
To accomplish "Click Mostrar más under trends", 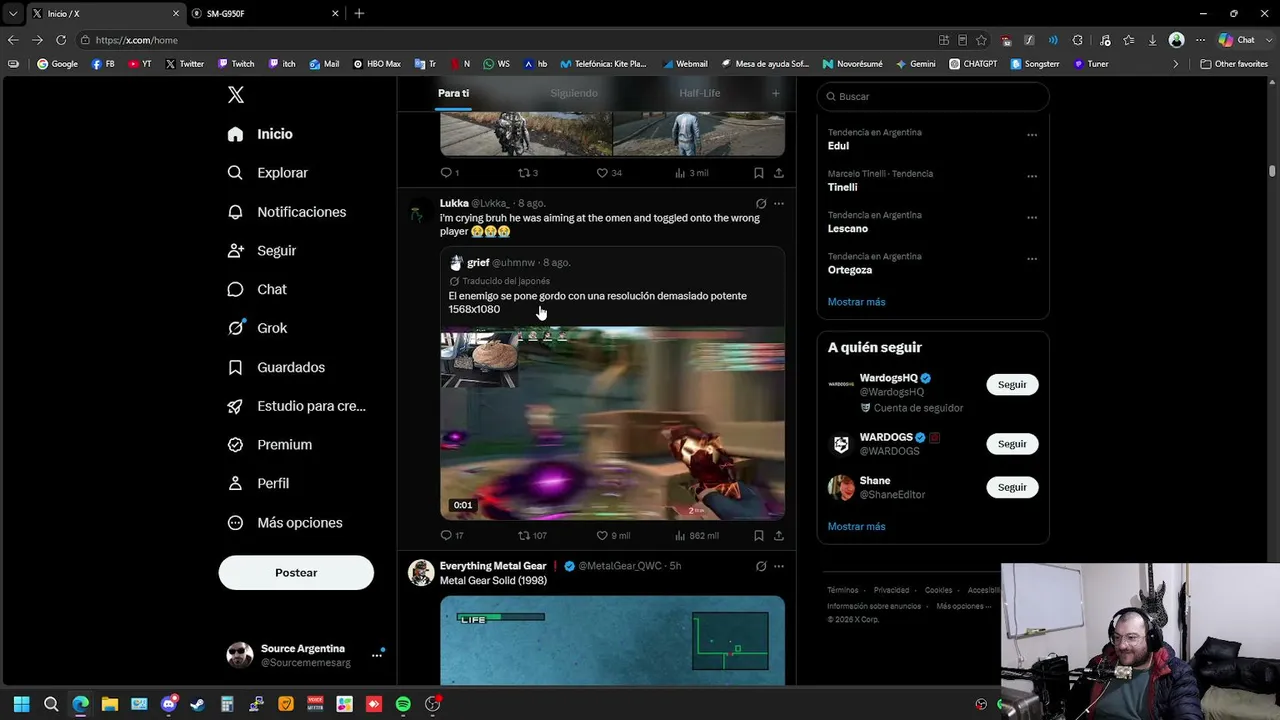I will [856, 302].
